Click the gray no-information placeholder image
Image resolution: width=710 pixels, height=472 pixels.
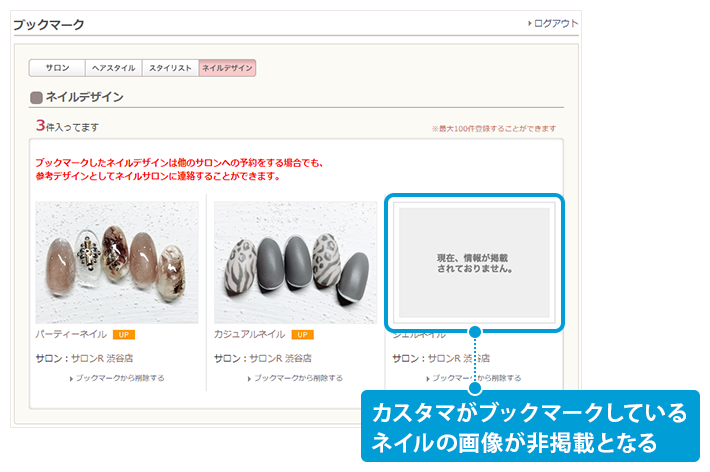(474, 262)
